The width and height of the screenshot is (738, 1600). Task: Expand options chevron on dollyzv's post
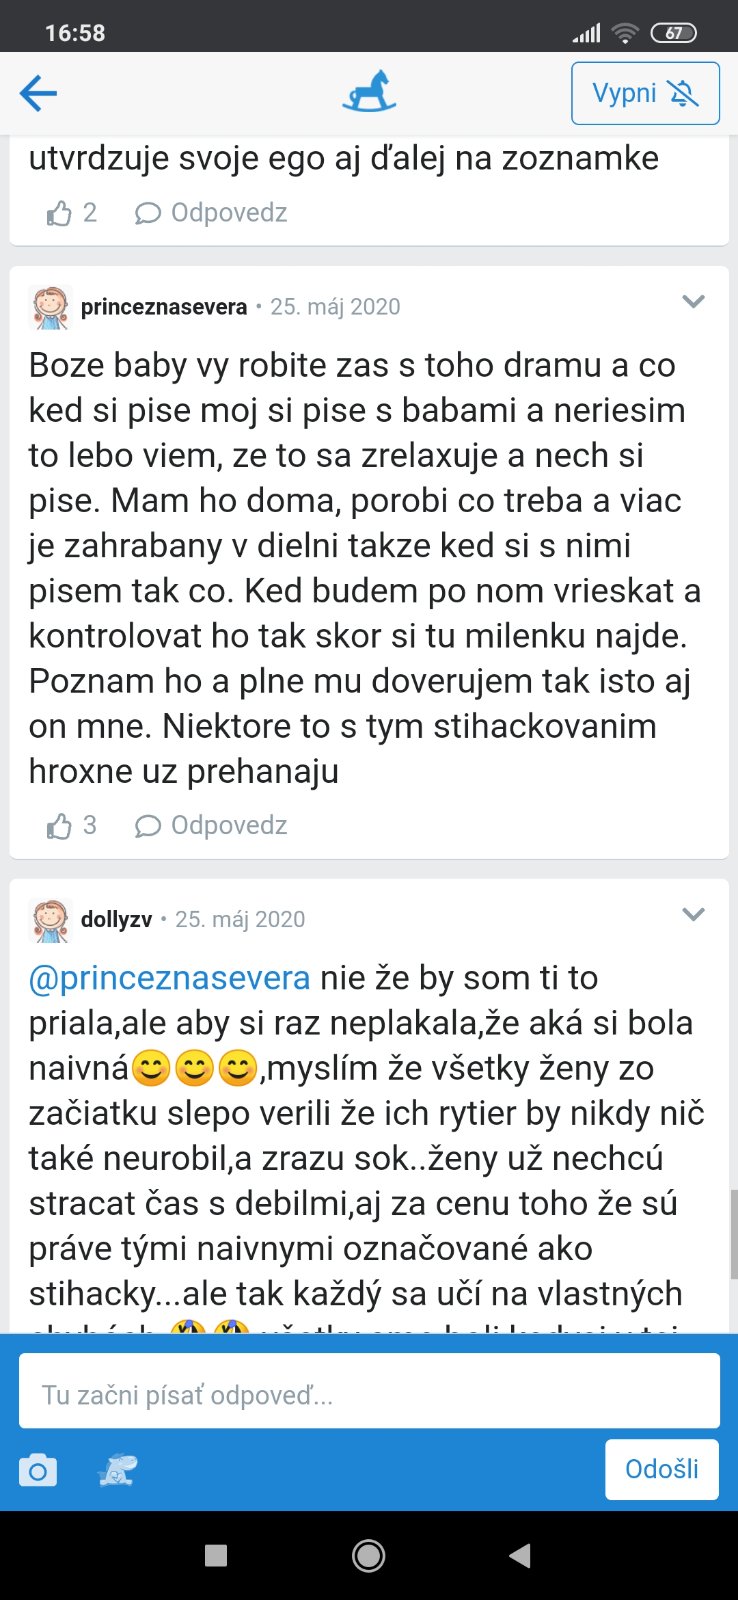(693, 915)
